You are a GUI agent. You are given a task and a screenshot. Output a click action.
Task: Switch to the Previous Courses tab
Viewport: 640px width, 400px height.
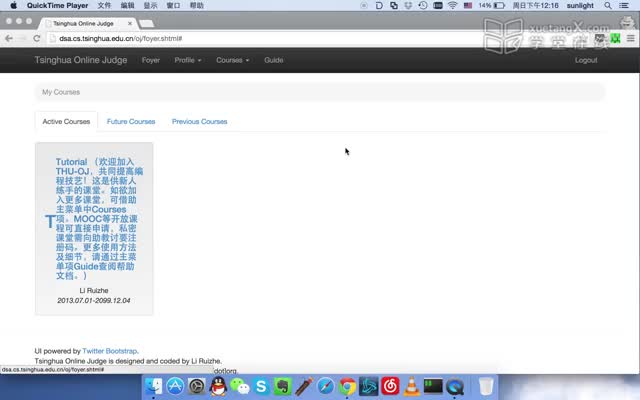coord(199,122)
